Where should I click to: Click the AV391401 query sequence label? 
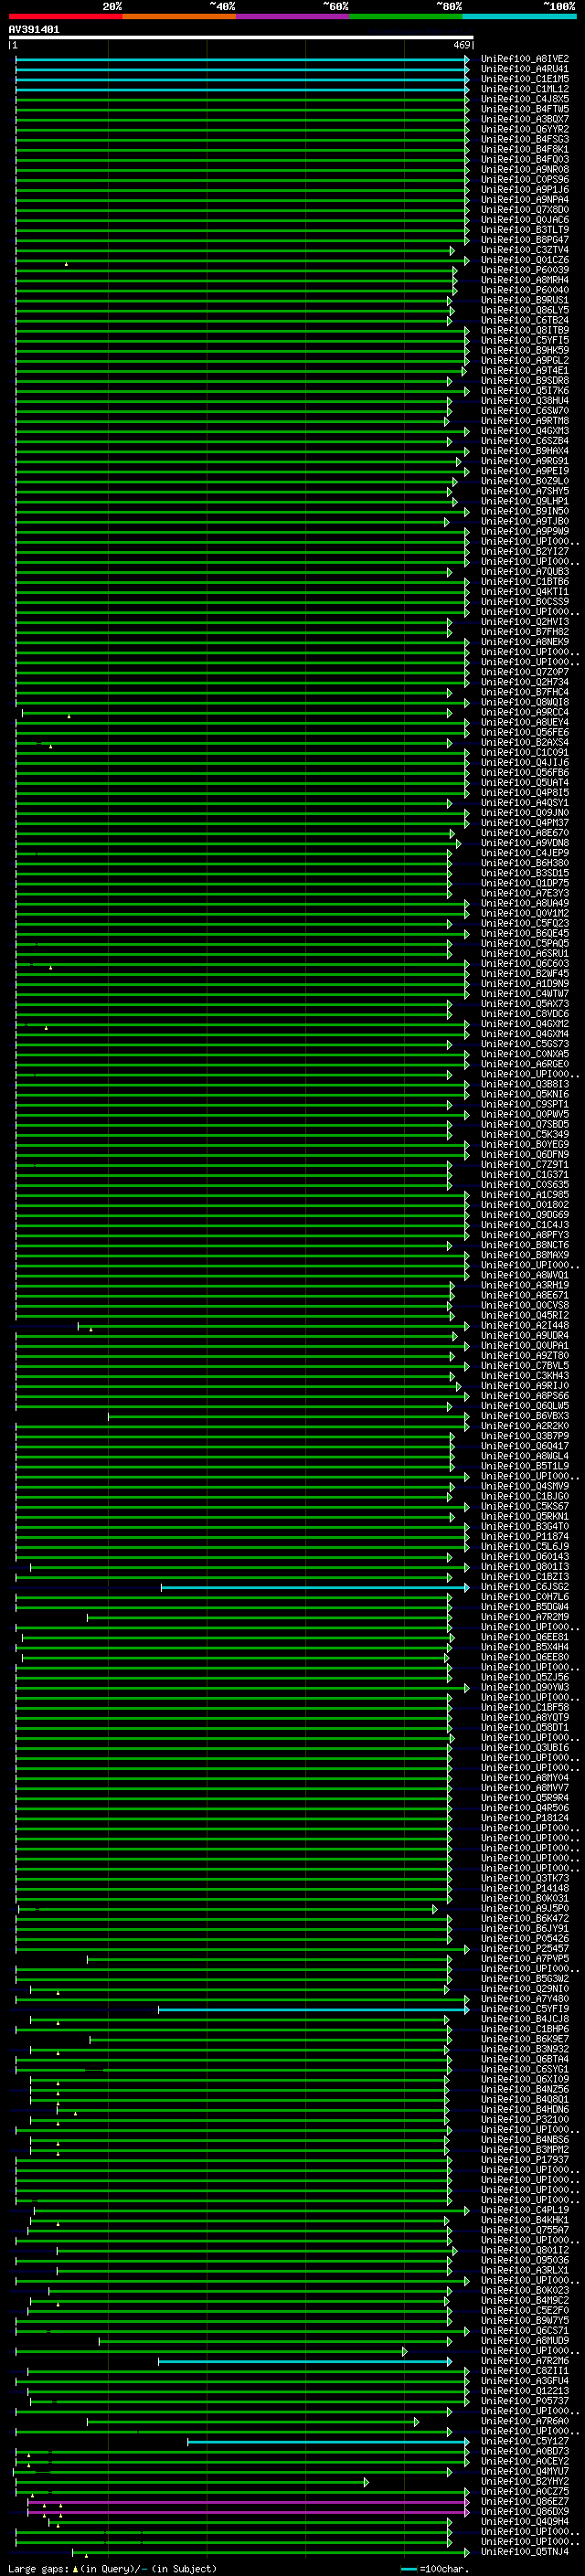tap(34, 30)
